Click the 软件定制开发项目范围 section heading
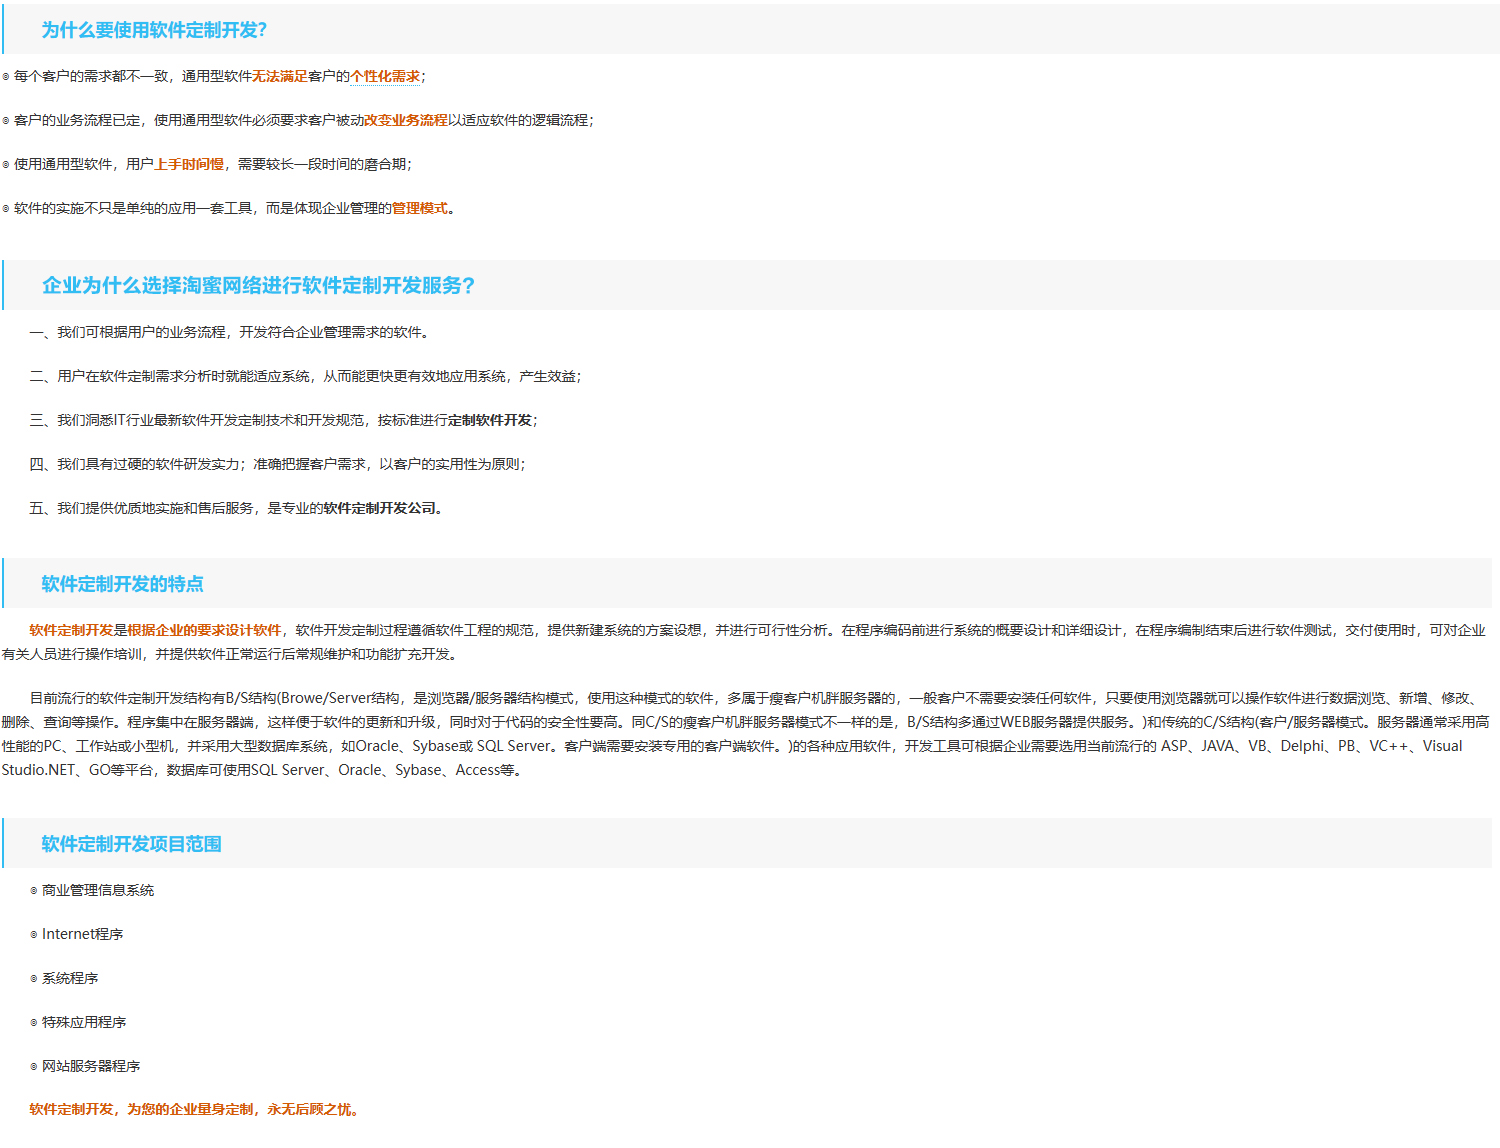1500x1148 pixels. coord(131,844)
